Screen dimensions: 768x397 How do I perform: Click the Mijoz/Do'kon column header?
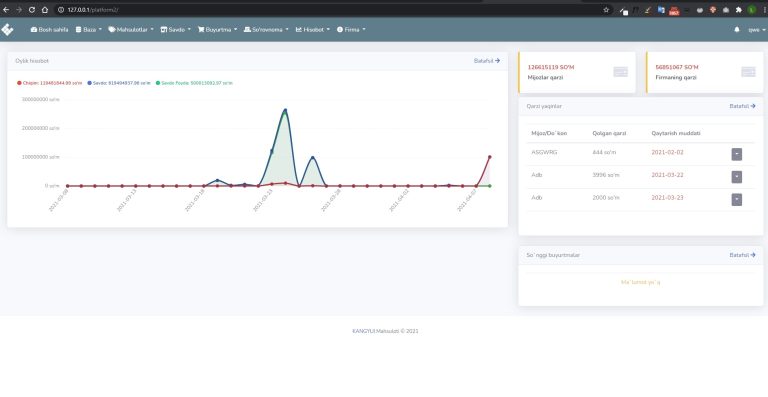click(549, 133)
